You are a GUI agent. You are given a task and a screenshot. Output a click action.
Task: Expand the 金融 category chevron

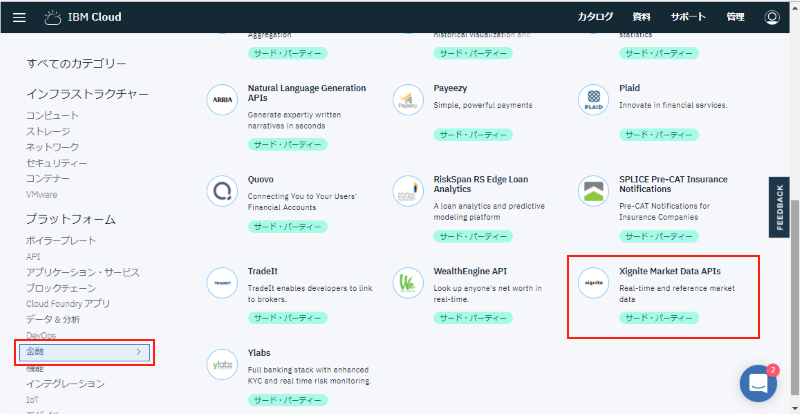pos(138,352)
